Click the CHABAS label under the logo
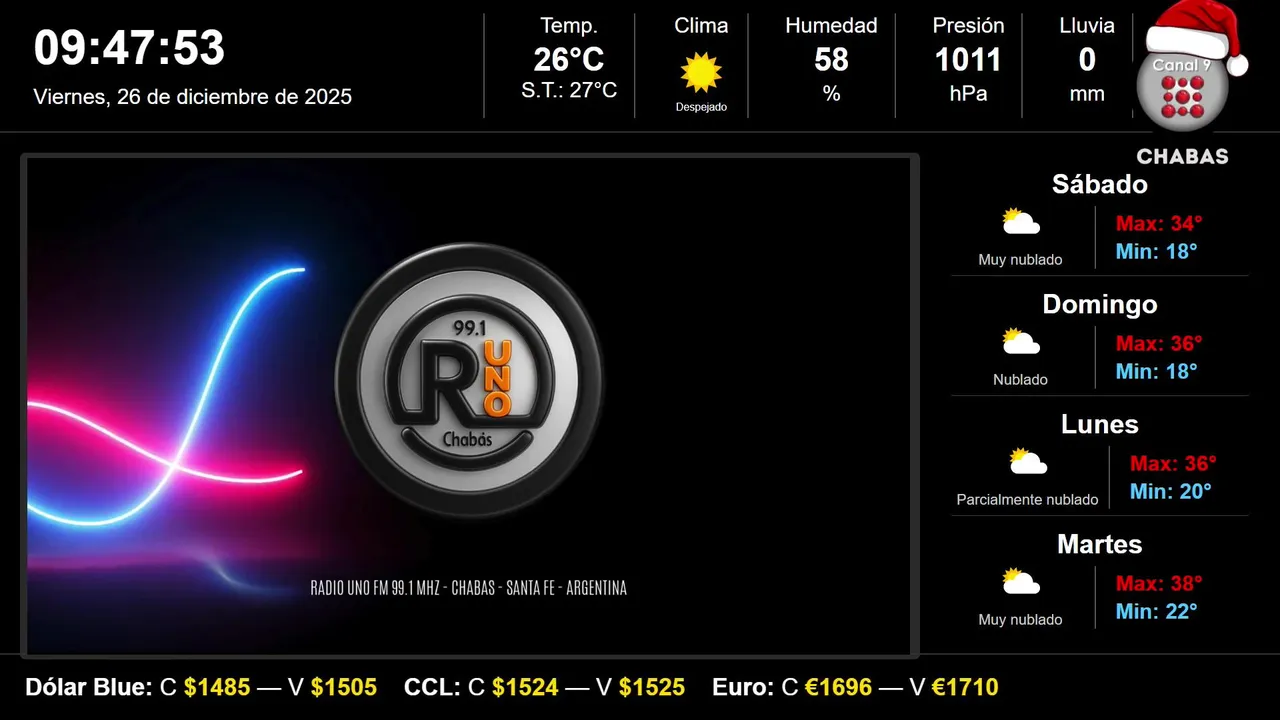1280x720 pixels. [1182, 157]
